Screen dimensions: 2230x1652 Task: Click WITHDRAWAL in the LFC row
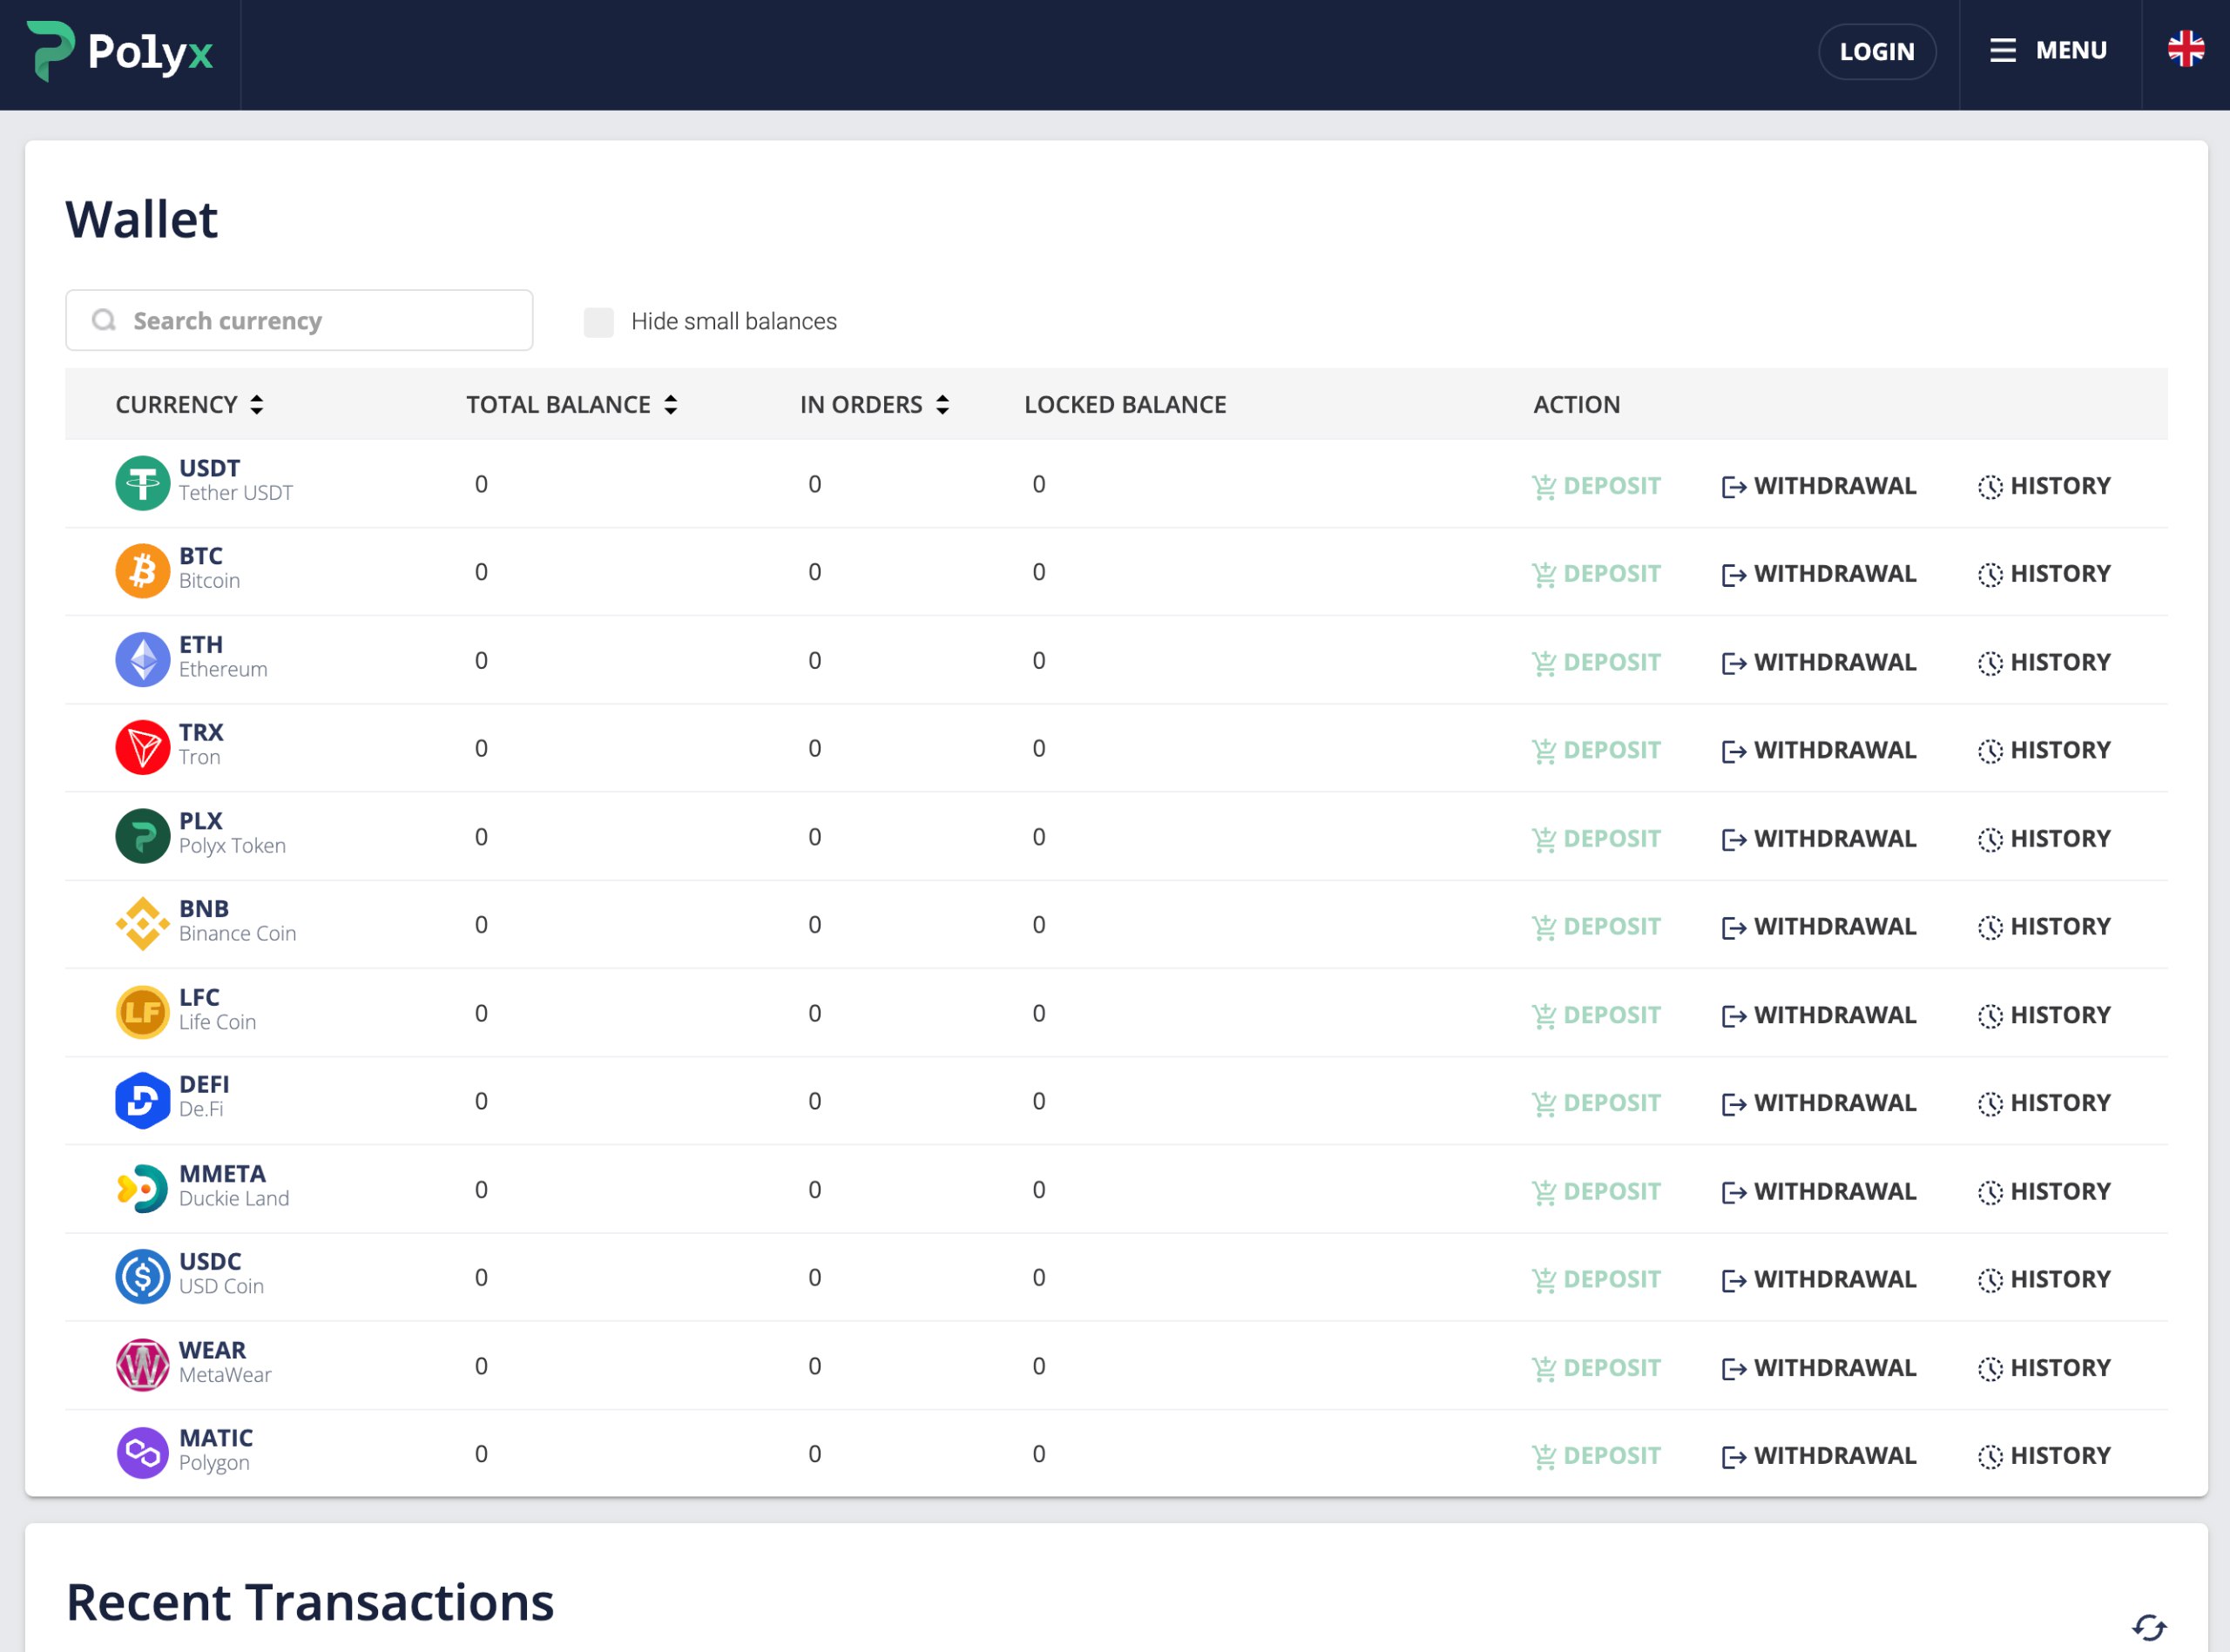coord(1818,1015)
